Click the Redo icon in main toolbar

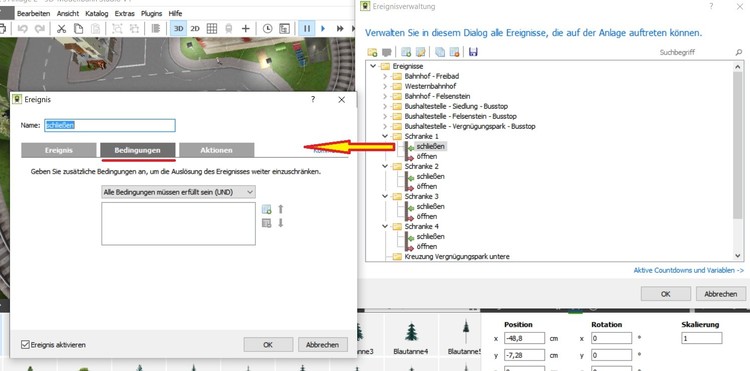[x=39, y=29]
